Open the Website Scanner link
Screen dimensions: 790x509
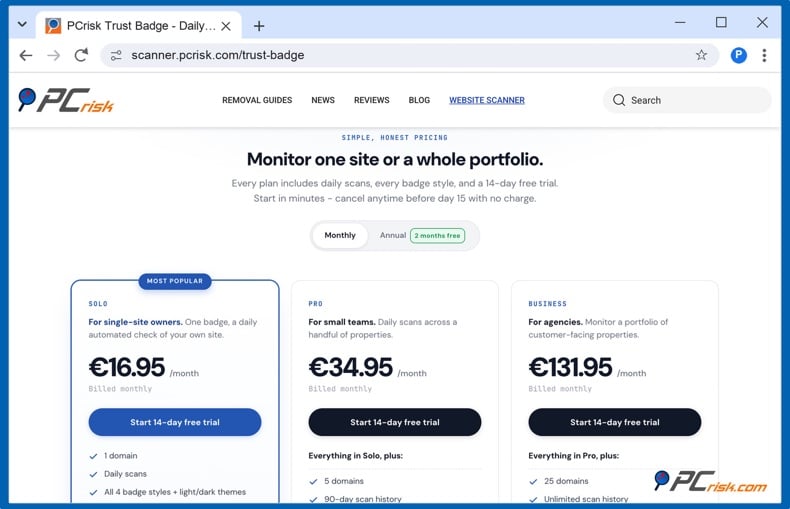[487, 100]
